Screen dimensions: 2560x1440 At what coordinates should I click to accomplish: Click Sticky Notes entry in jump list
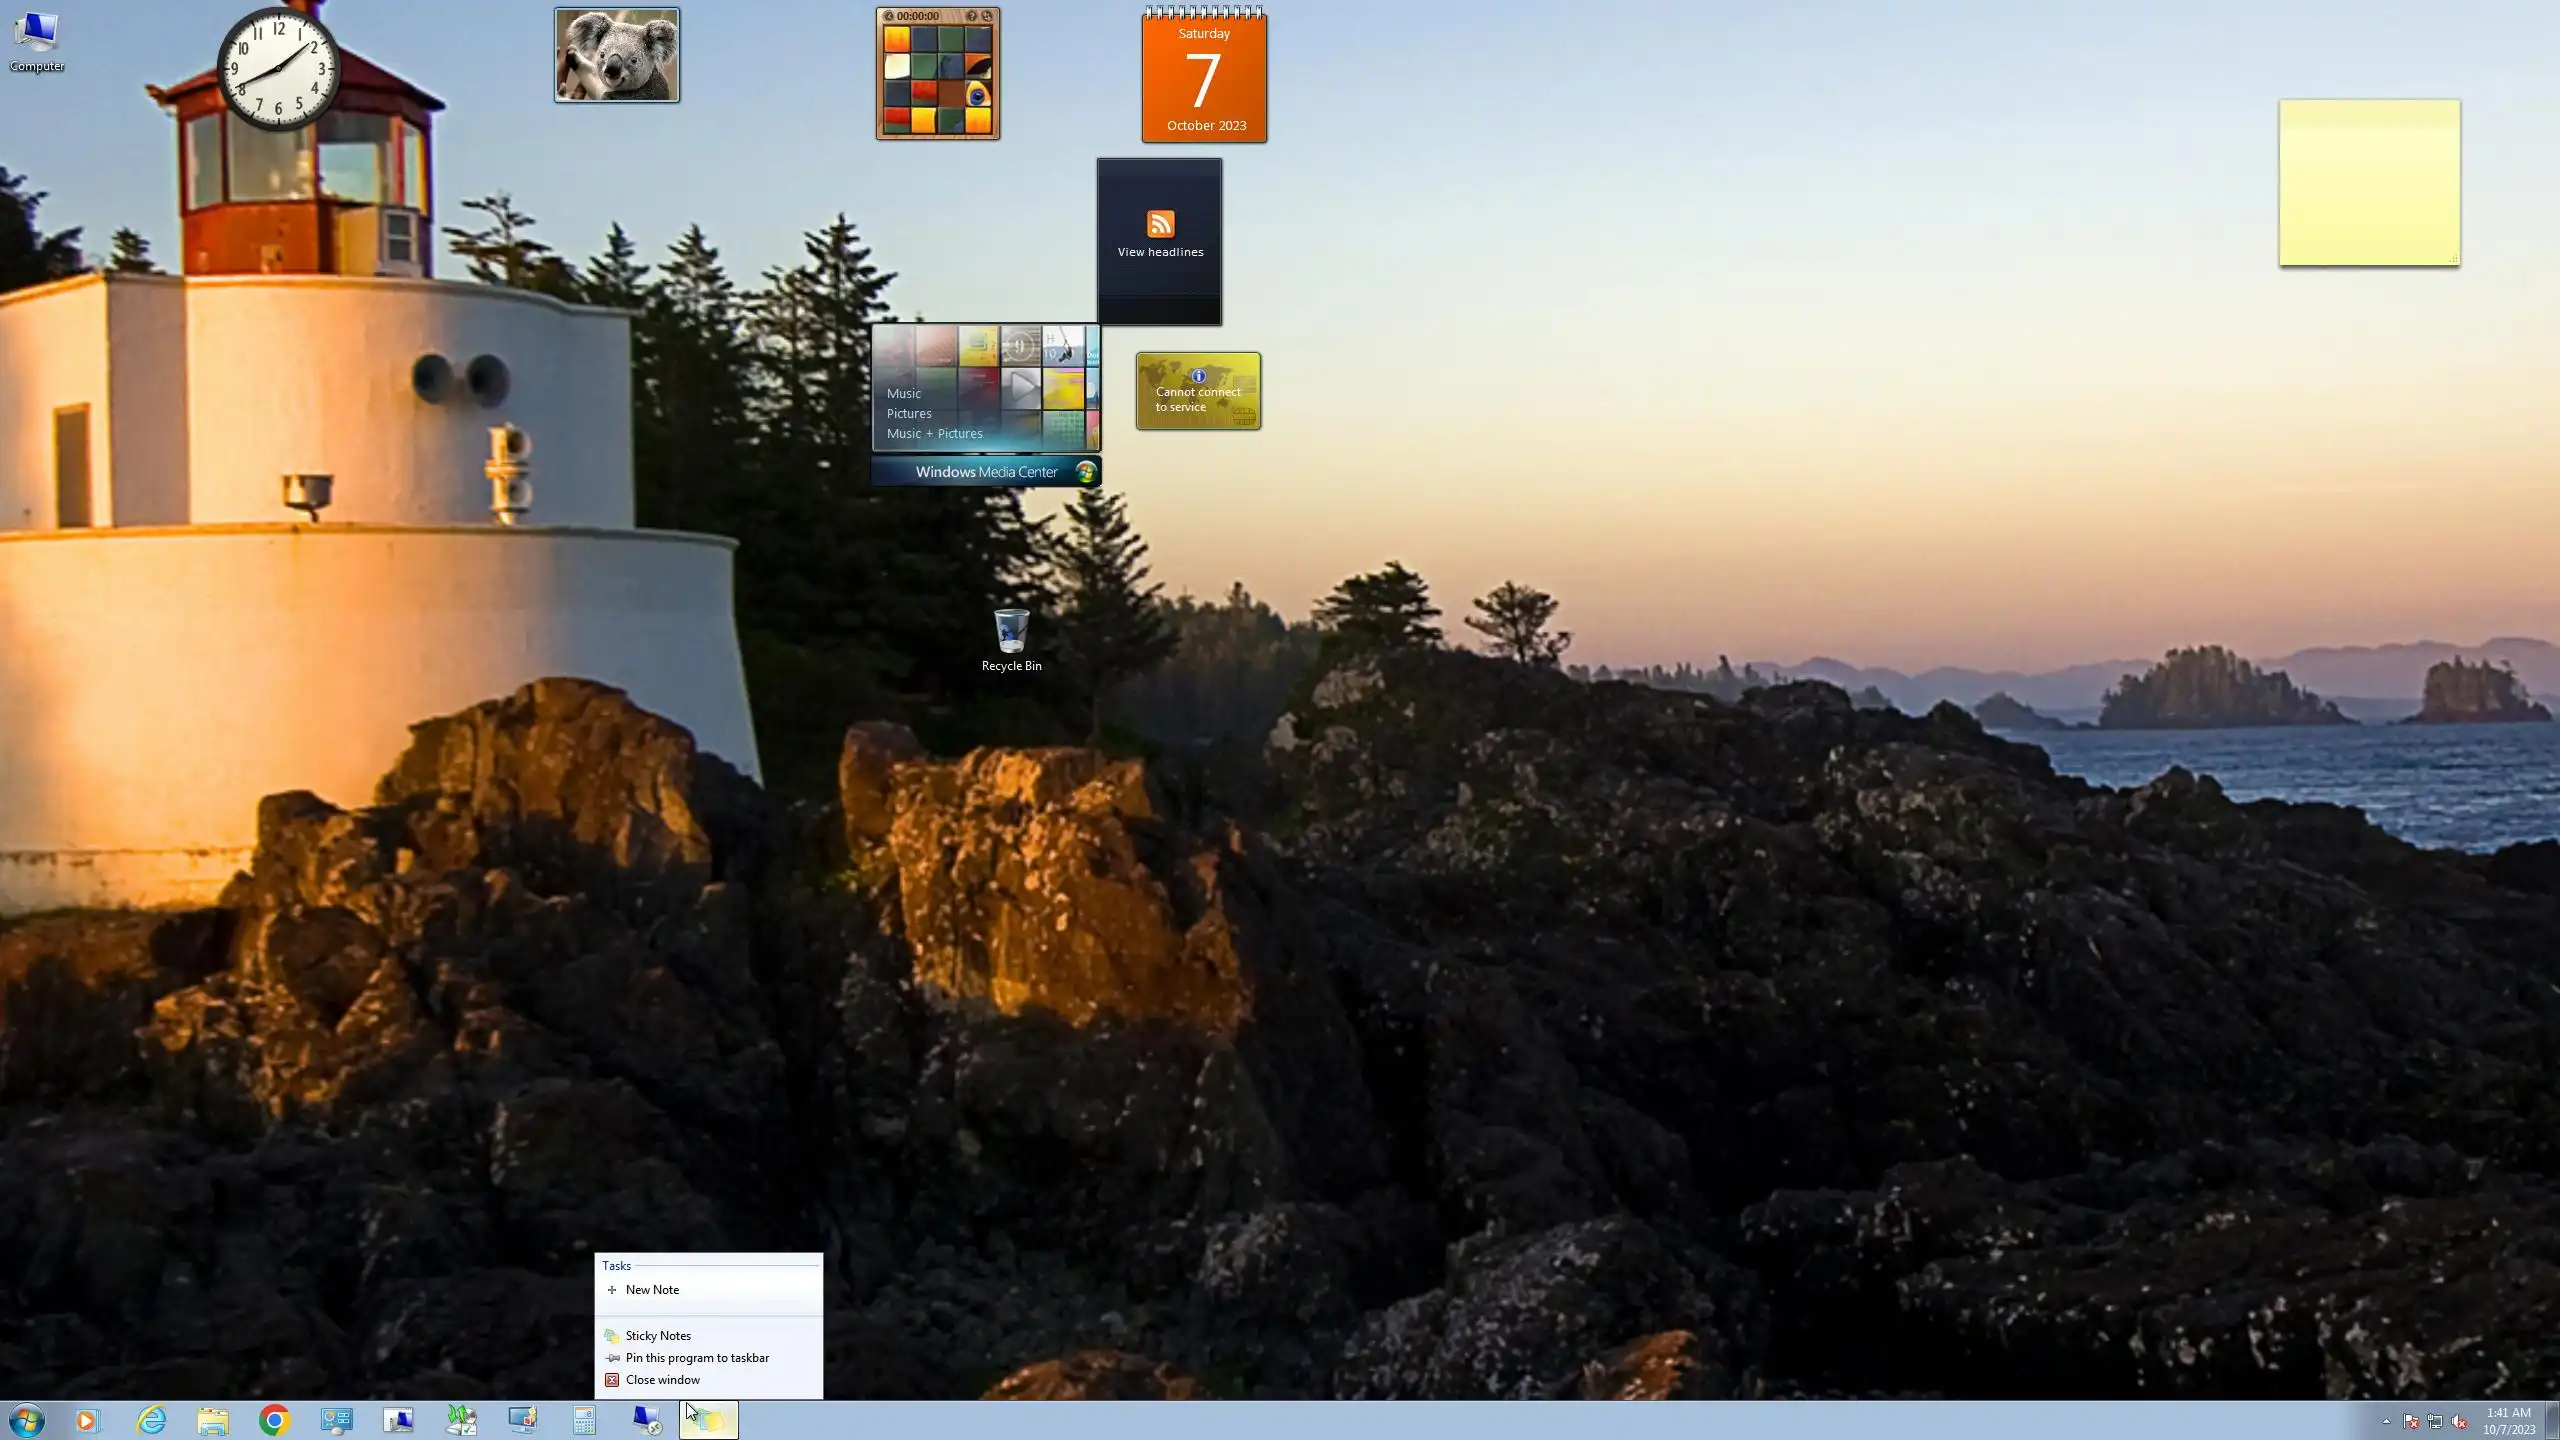[658, 1336]
